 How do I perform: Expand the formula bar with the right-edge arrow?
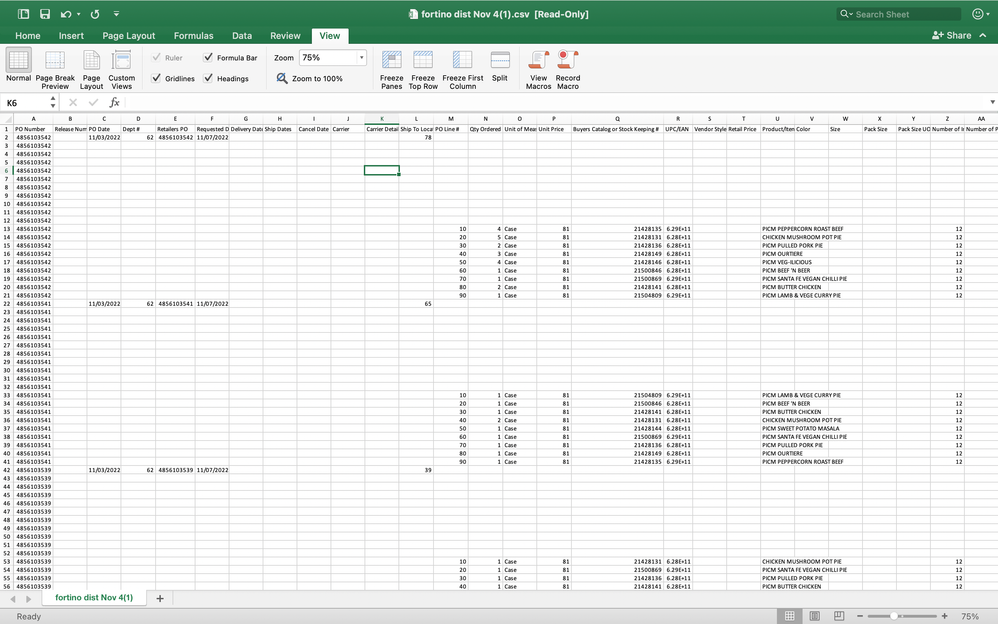[992, 103]
